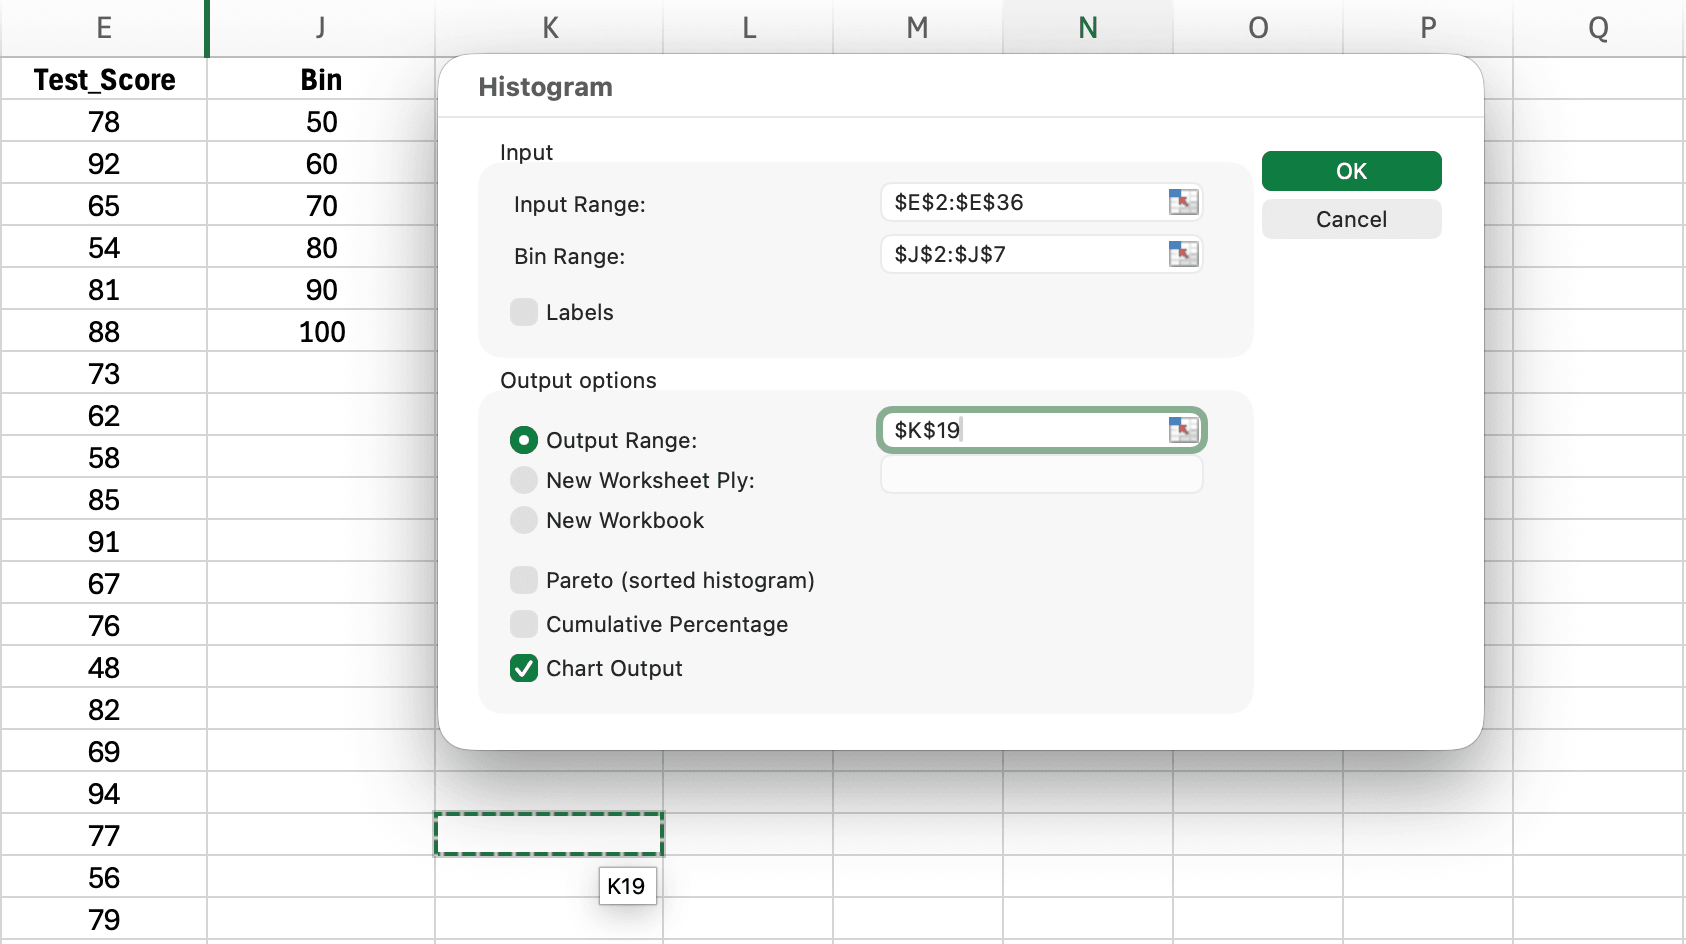Select the Output Range radio button
Screen dimensions: 1686x944
[x=523, y=439]
